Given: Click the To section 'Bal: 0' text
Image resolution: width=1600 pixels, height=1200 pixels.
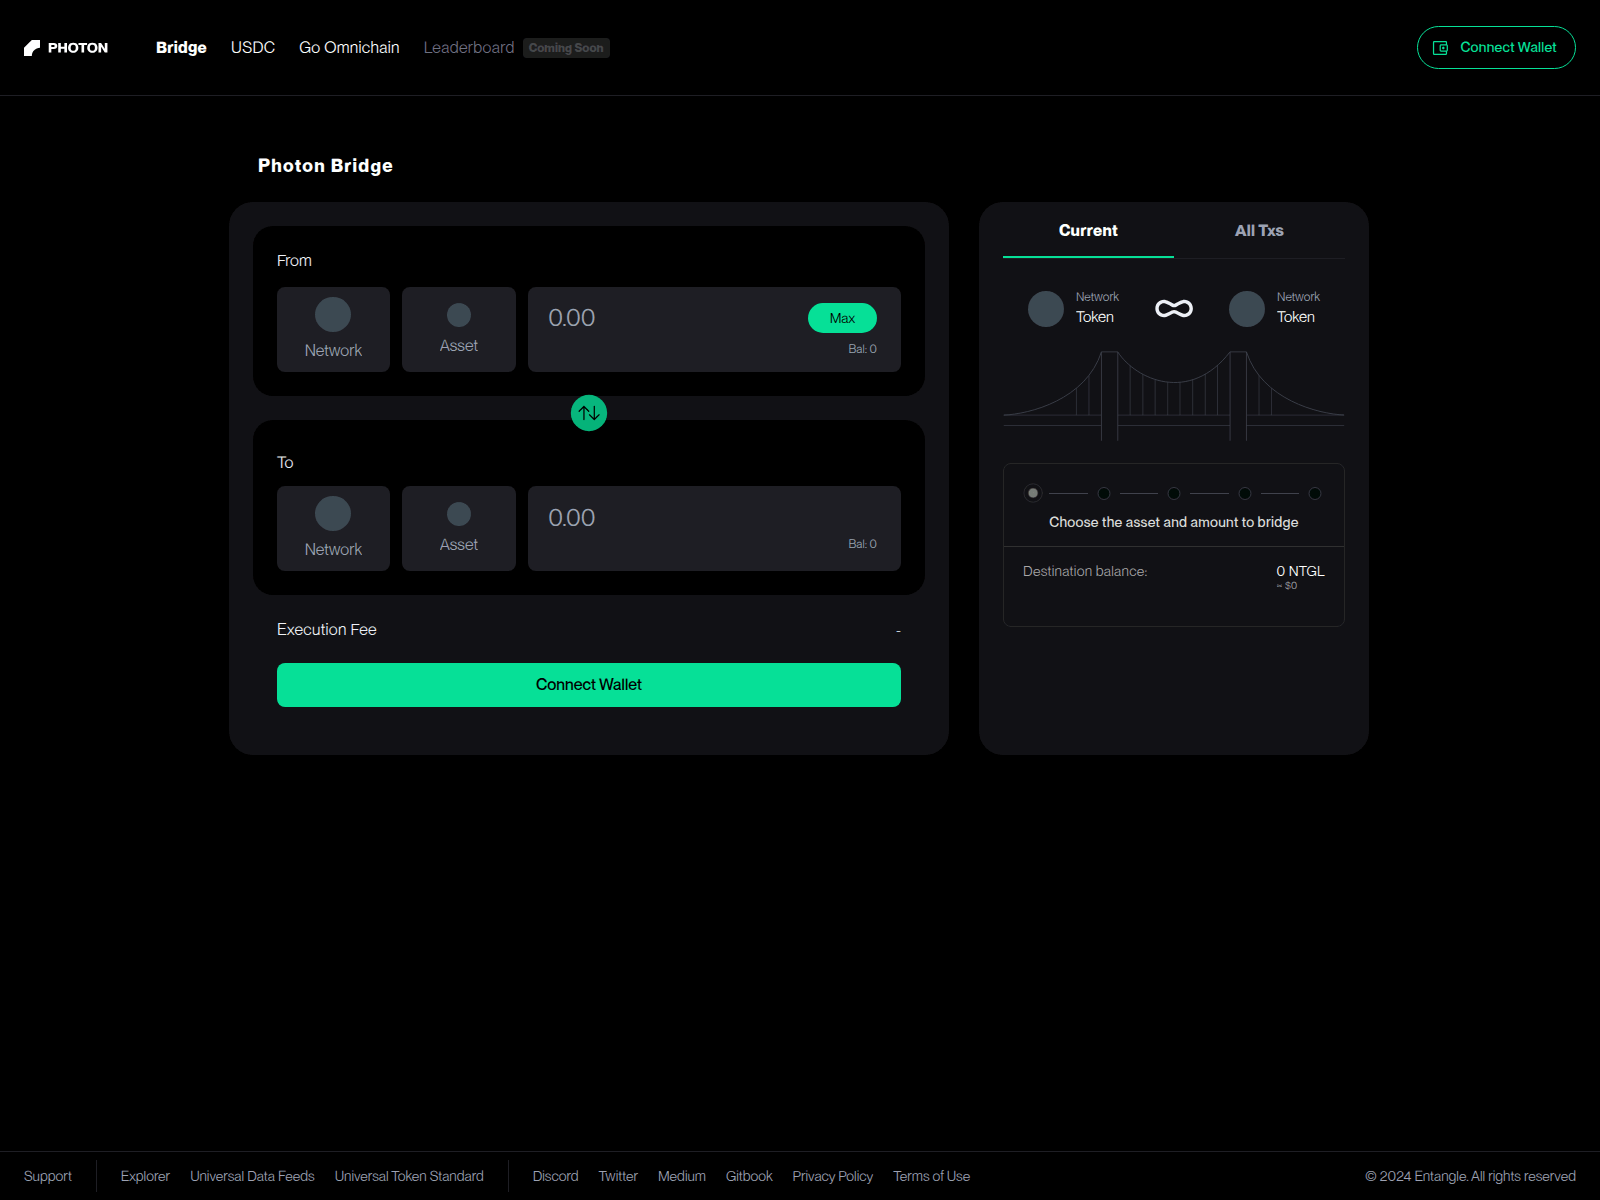Looking at the screenshot, I should tap(862, 544).
